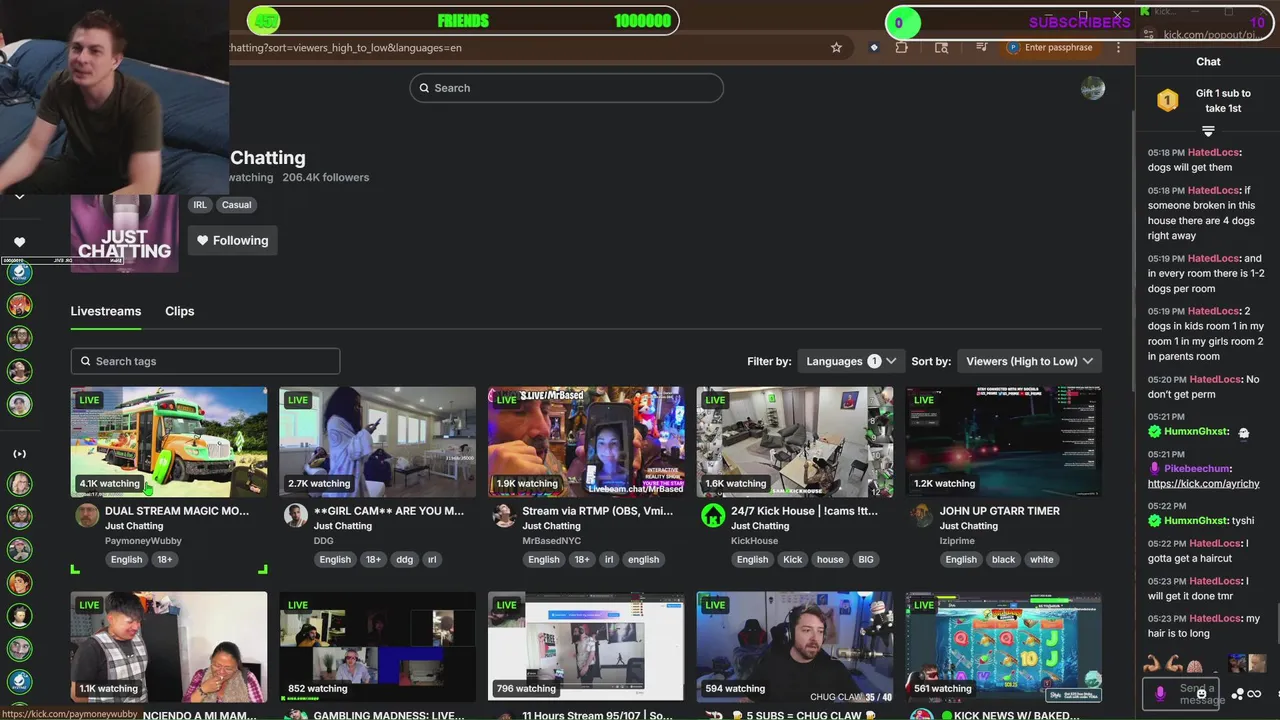Click the media control music-note icon

click(x=983, y=47)
